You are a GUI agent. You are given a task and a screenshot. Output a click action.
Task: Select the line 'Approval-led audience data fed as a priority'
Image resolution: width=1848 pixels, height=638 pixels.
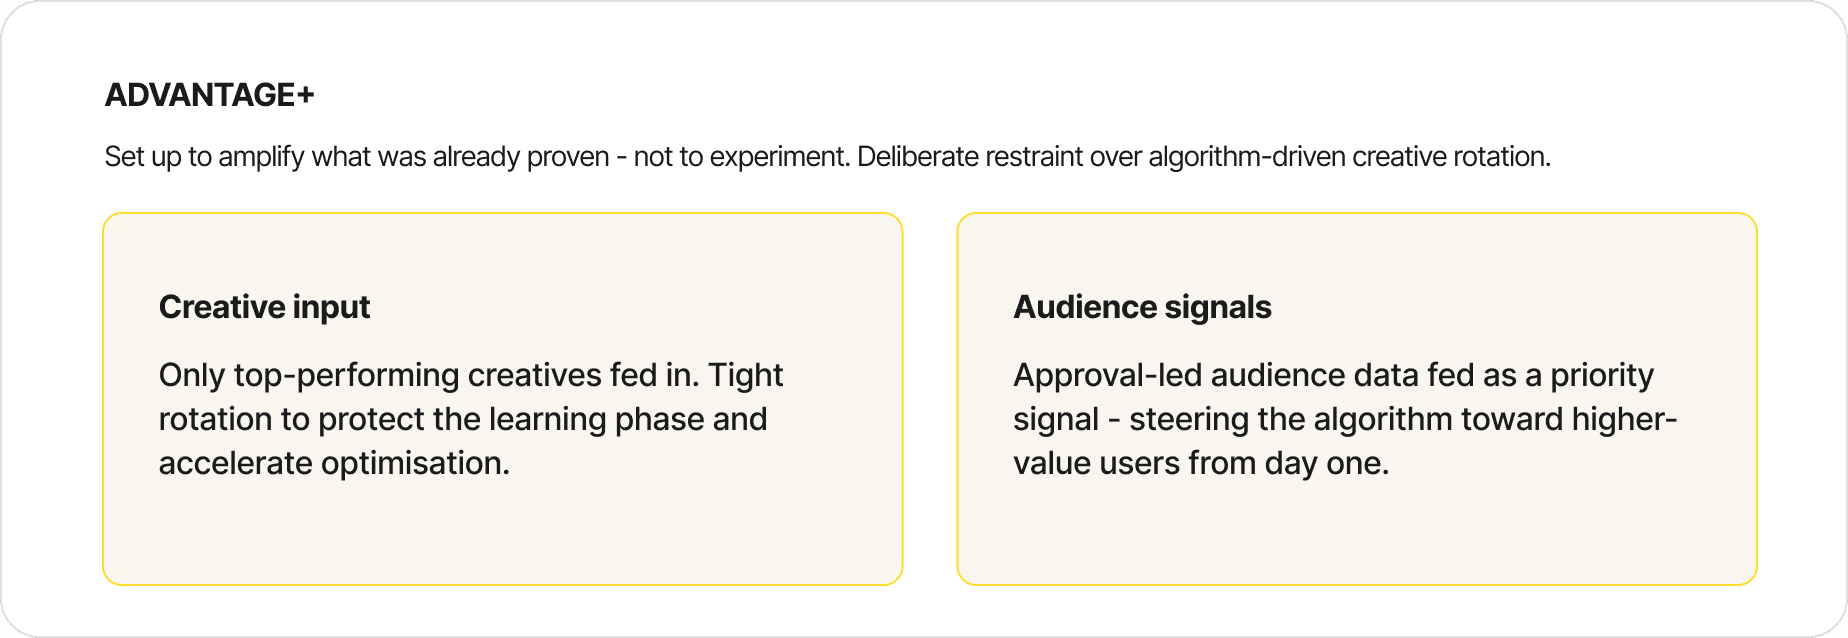pos(1333,375)
